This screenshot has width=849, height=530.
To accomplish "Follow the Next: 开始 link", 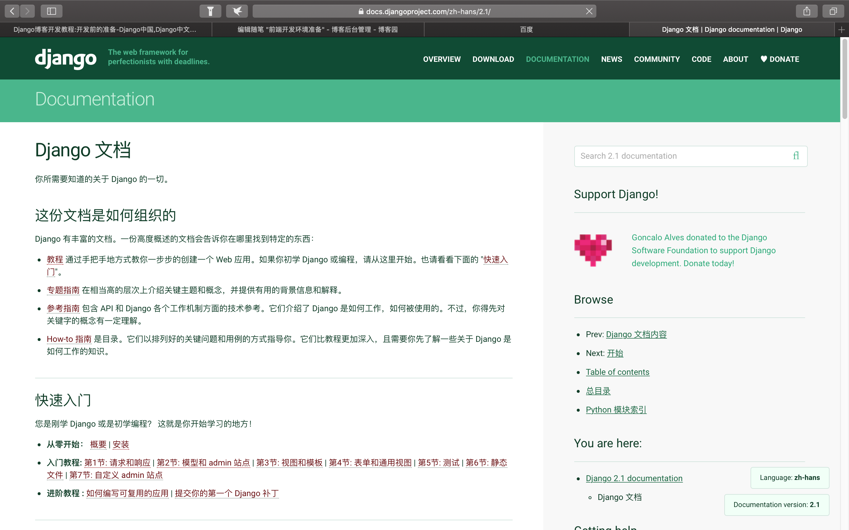I will (x=615, y=353).
